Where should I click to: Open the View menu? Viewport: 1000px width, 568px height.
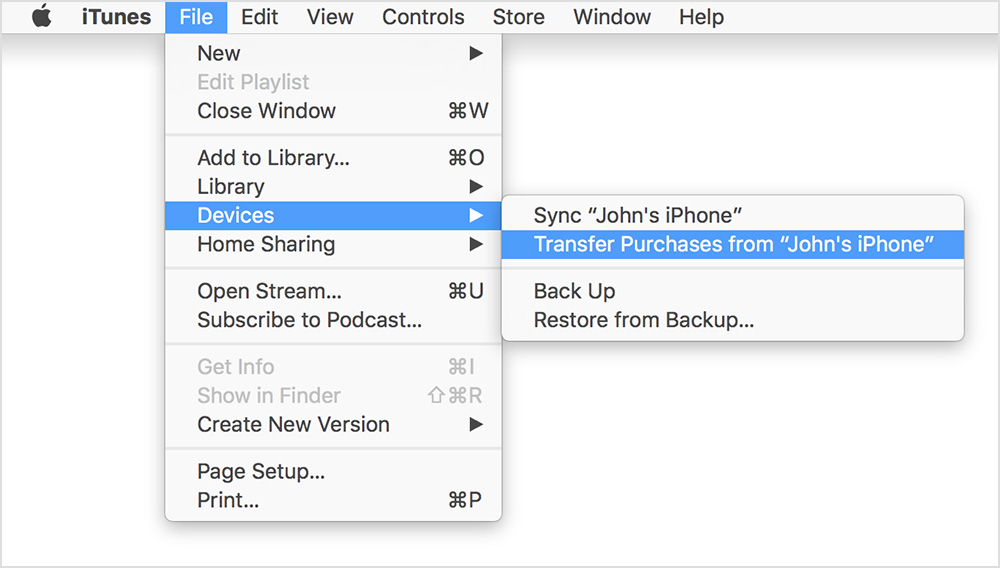(x=330, y=17)
